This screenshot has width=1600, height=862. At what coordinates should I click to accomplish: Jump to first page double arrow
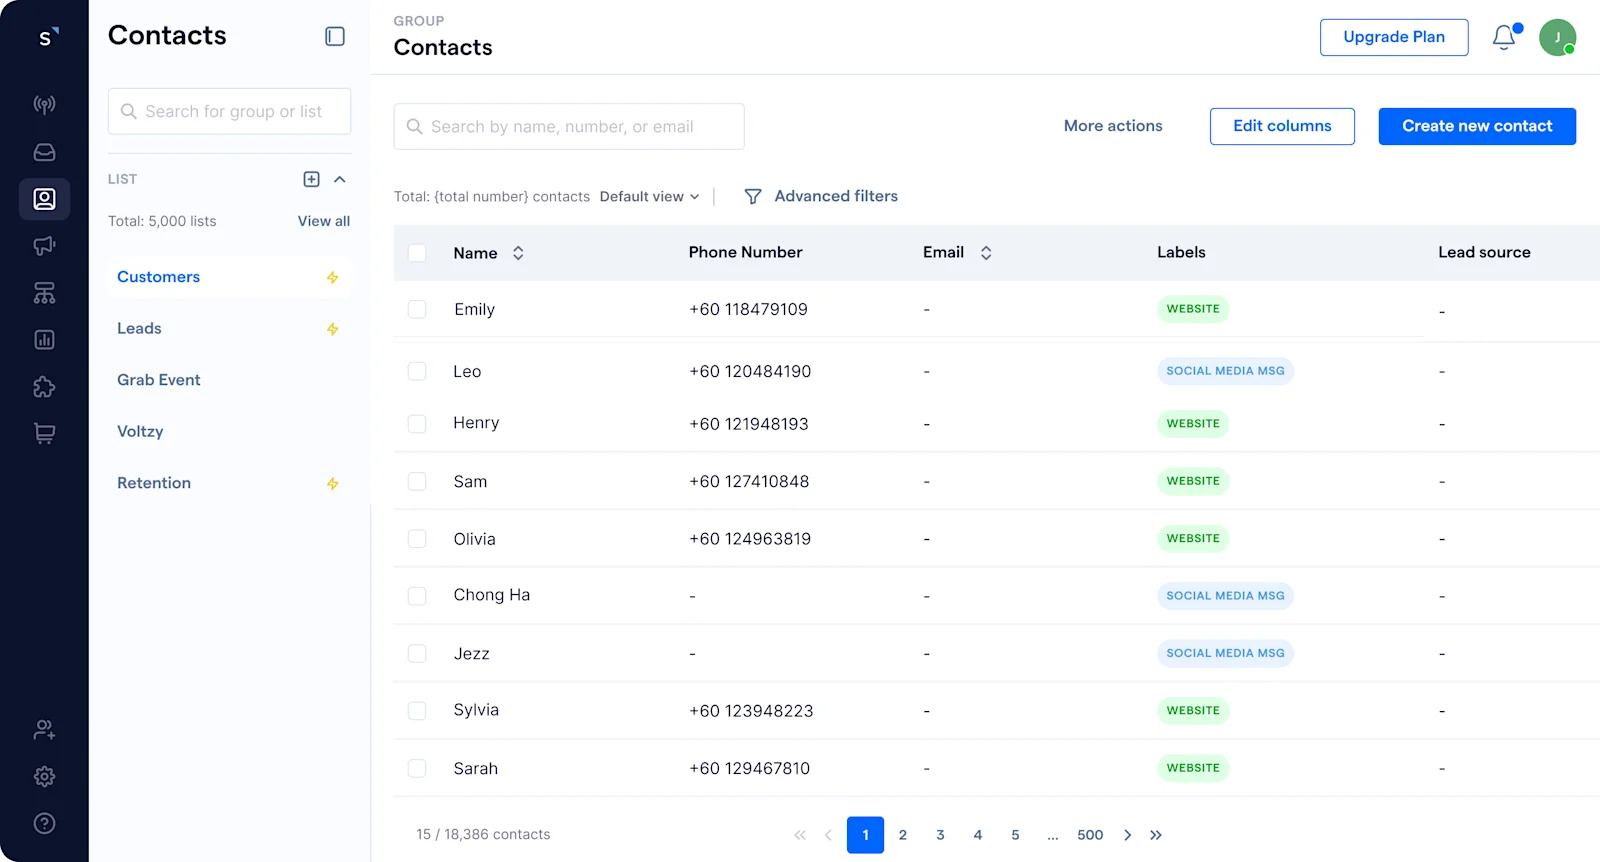[800, 835]
